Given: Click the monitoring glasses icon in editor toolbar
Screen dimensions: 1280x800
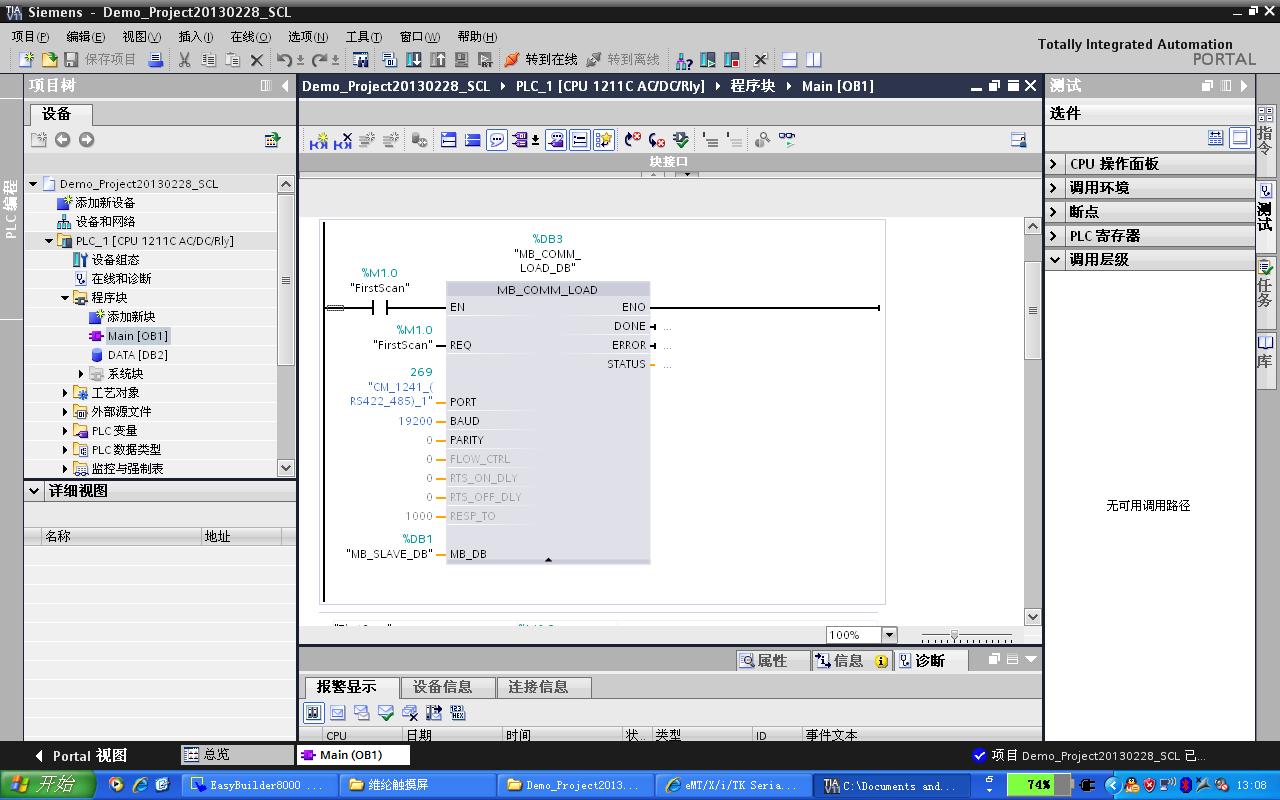Looking at the screenshot, I should pos(787,141).
